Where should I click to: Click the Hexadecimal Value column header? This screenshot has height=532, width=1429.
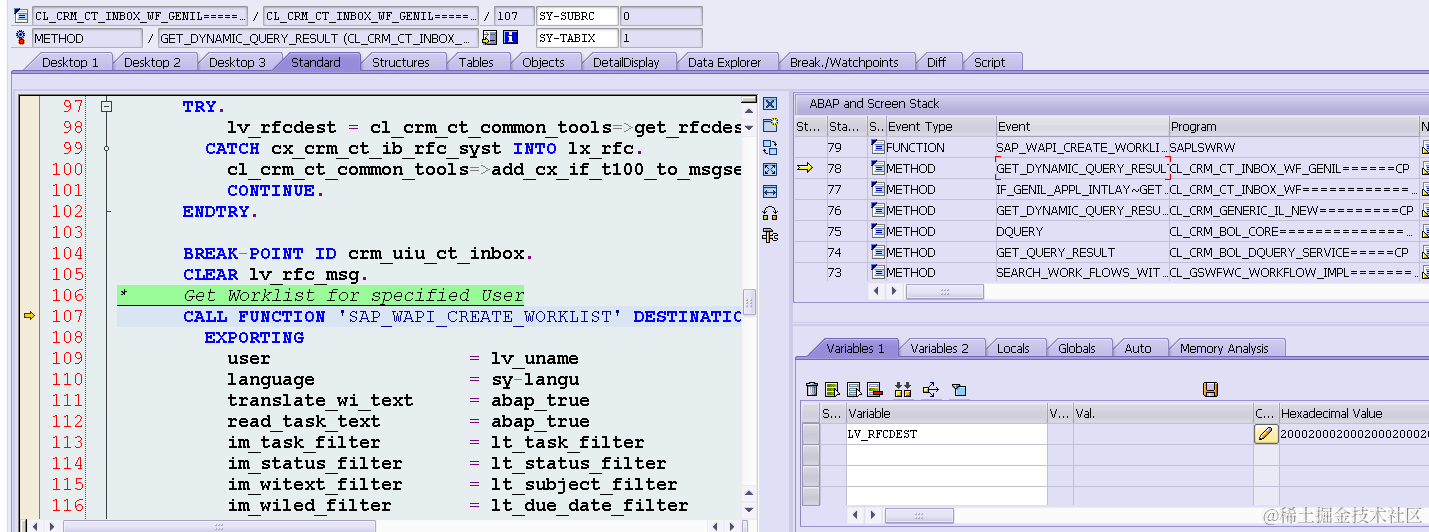[x=1353, y=413]
